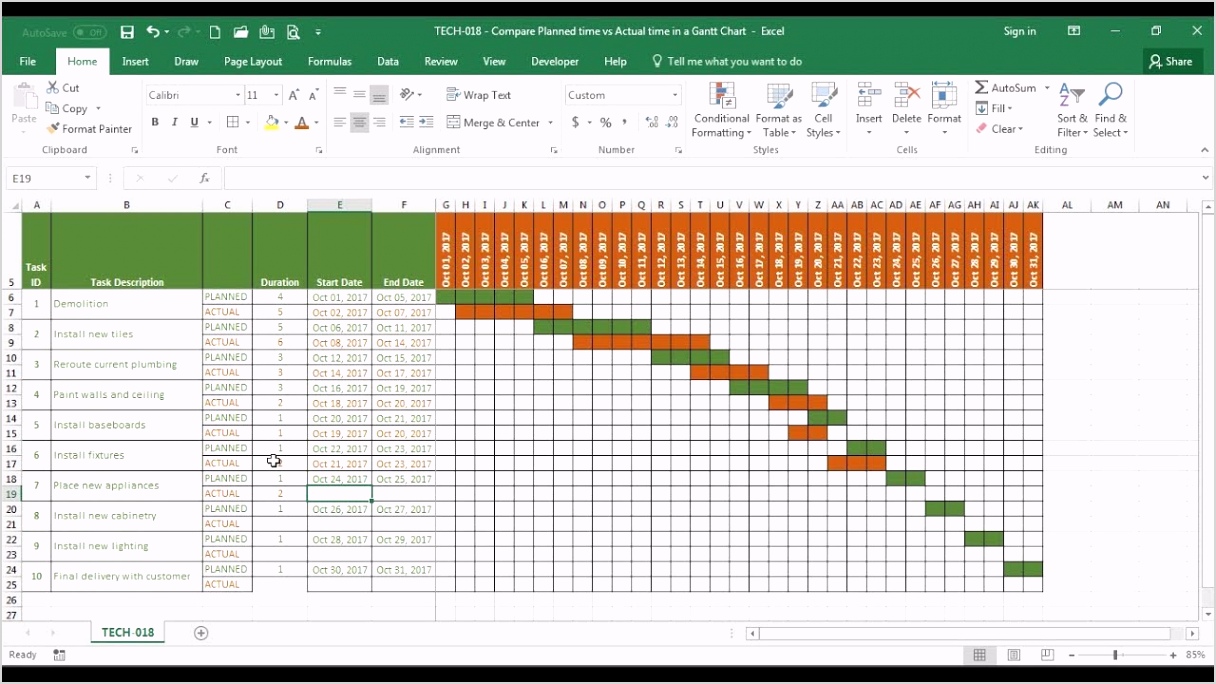Click the Percent Style icon
This screenshot has height=684, width=1216.
tap(605, 122)
